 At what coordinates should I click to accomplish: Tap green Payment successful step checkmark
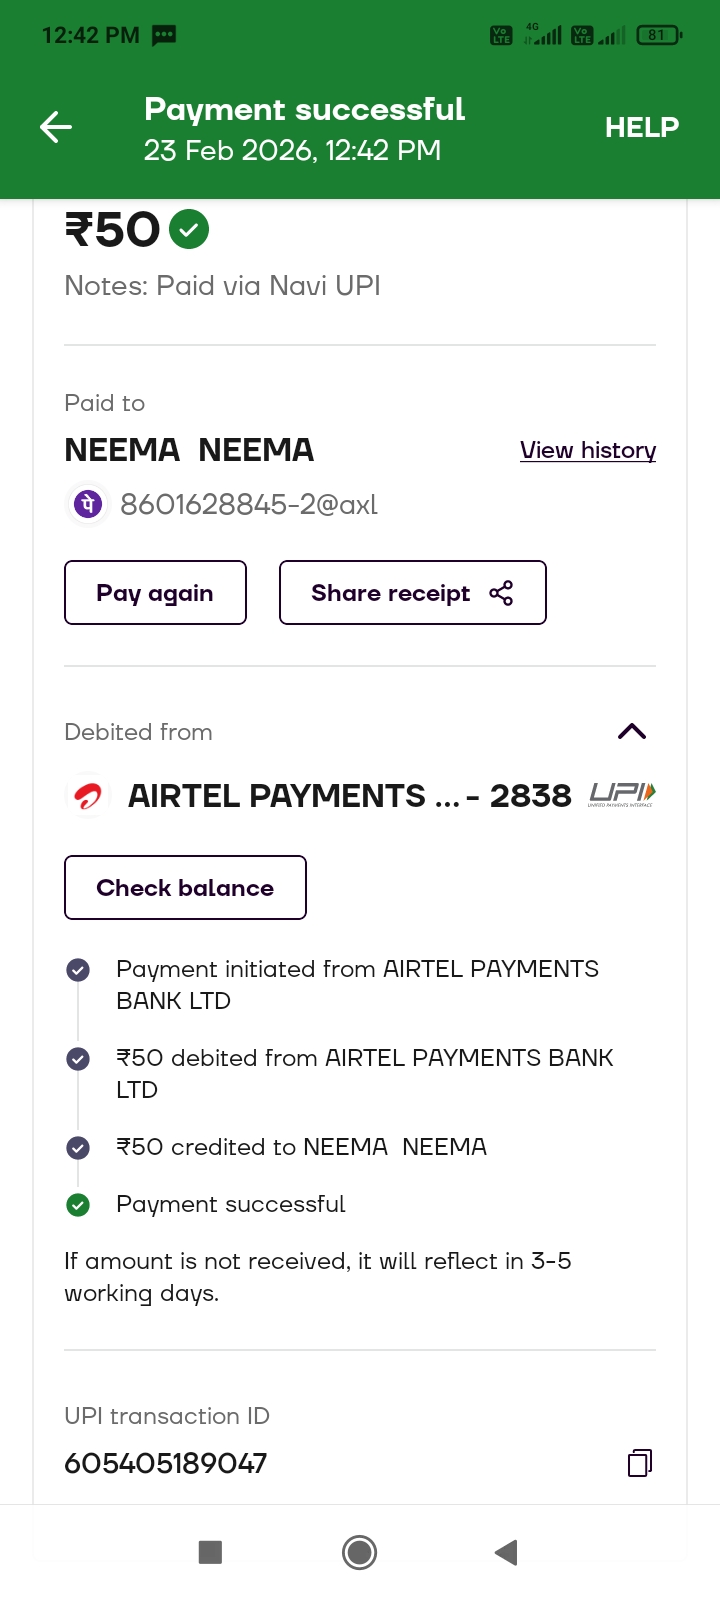78,1205
